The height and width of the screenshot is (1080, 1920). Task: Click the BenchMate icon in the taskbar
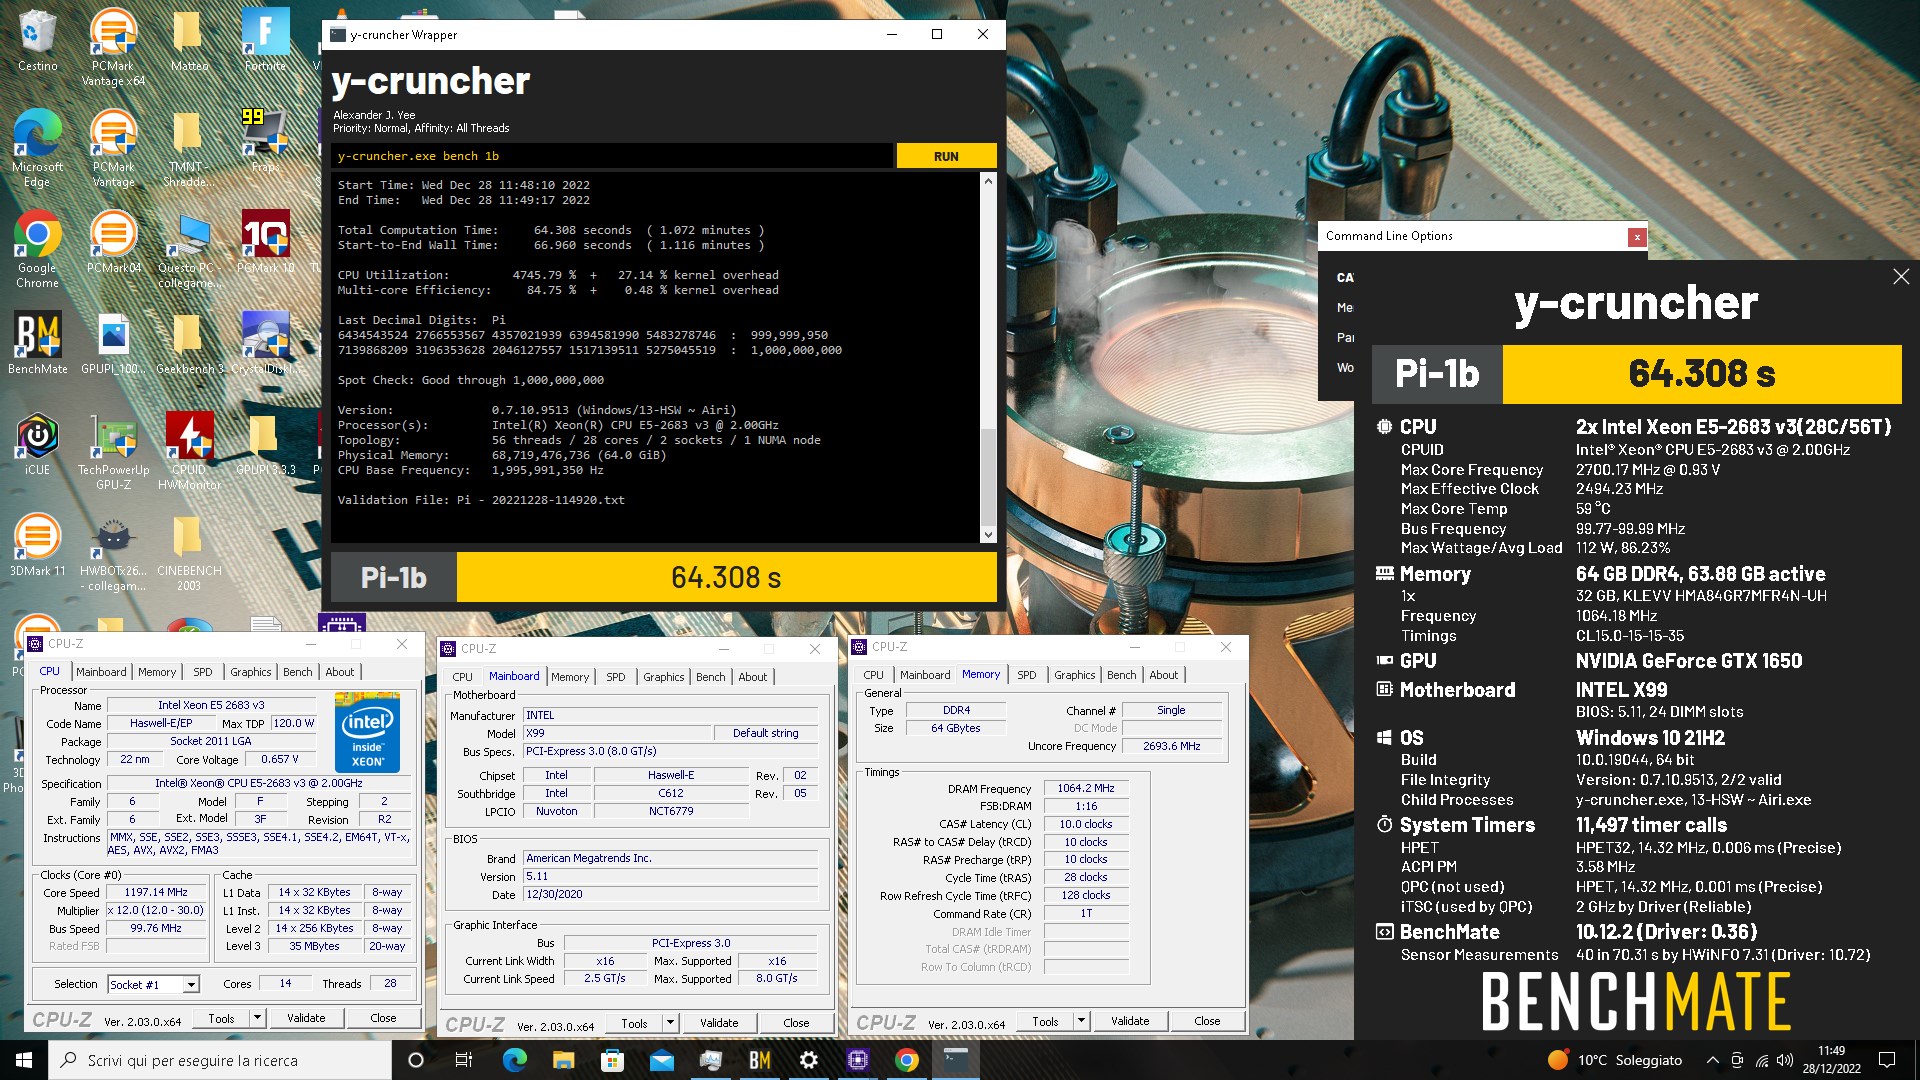[x=760, y=1060]
